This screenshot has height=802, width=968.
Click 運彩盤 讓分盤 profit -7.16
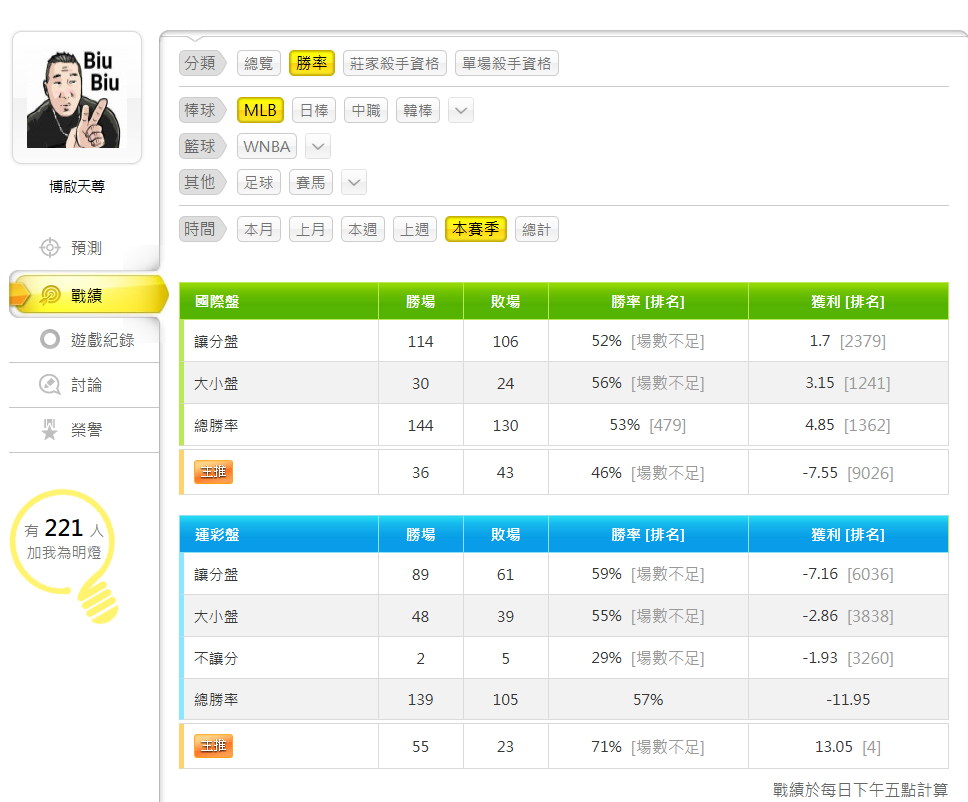pos(820,574)
